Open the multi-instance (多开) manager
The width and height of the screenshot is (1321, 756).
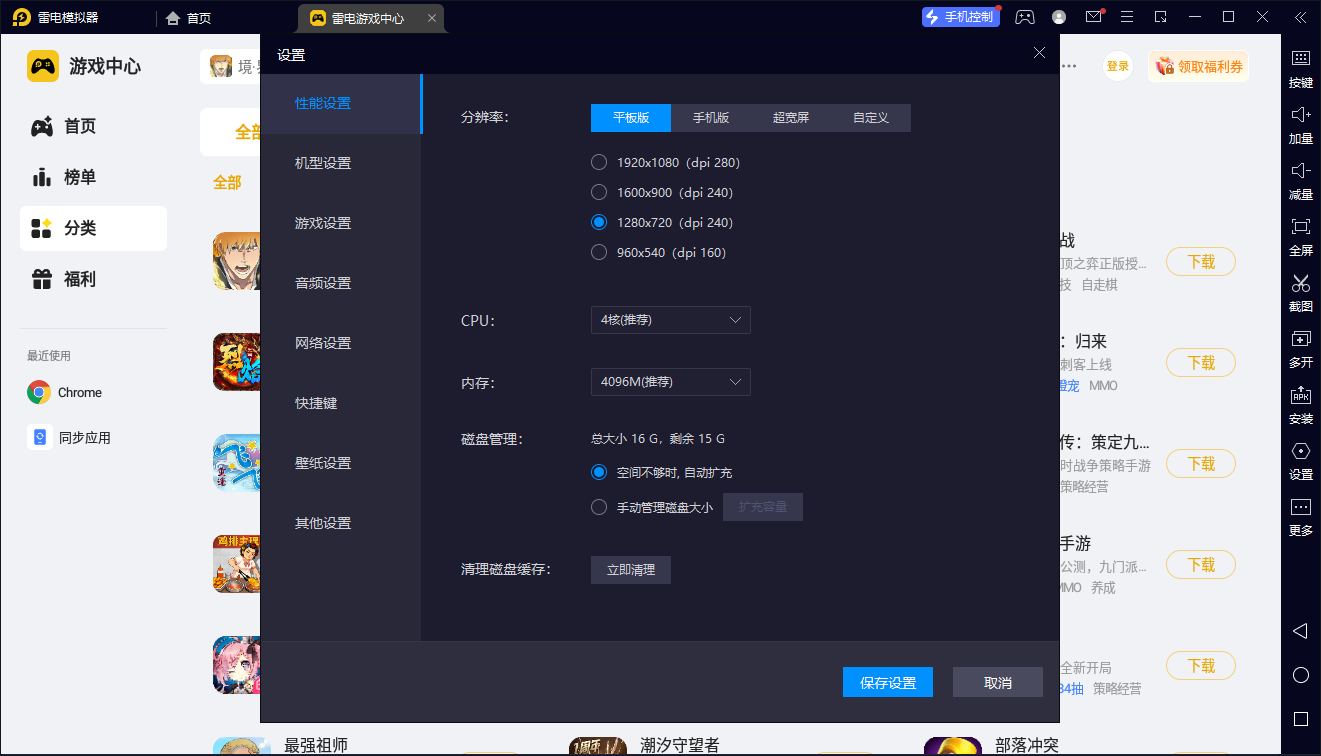click(1300, 350)
